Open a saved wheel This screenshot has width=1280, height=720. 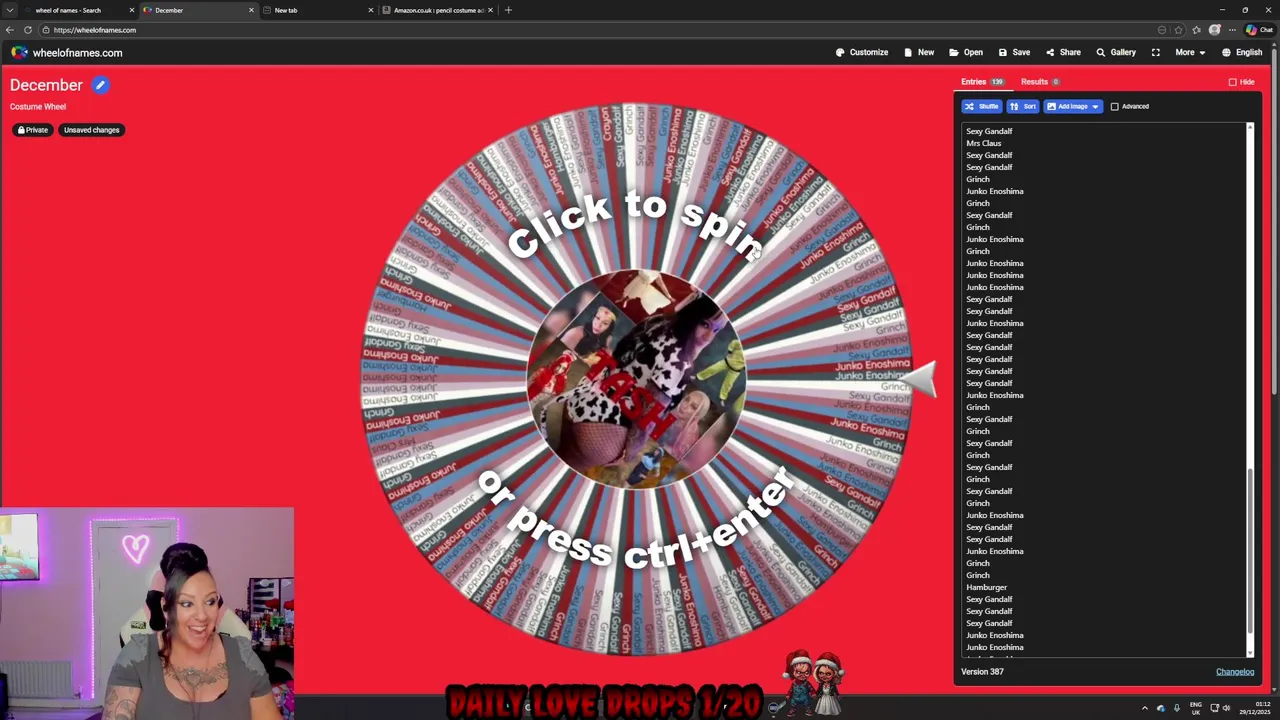[966, 52]
